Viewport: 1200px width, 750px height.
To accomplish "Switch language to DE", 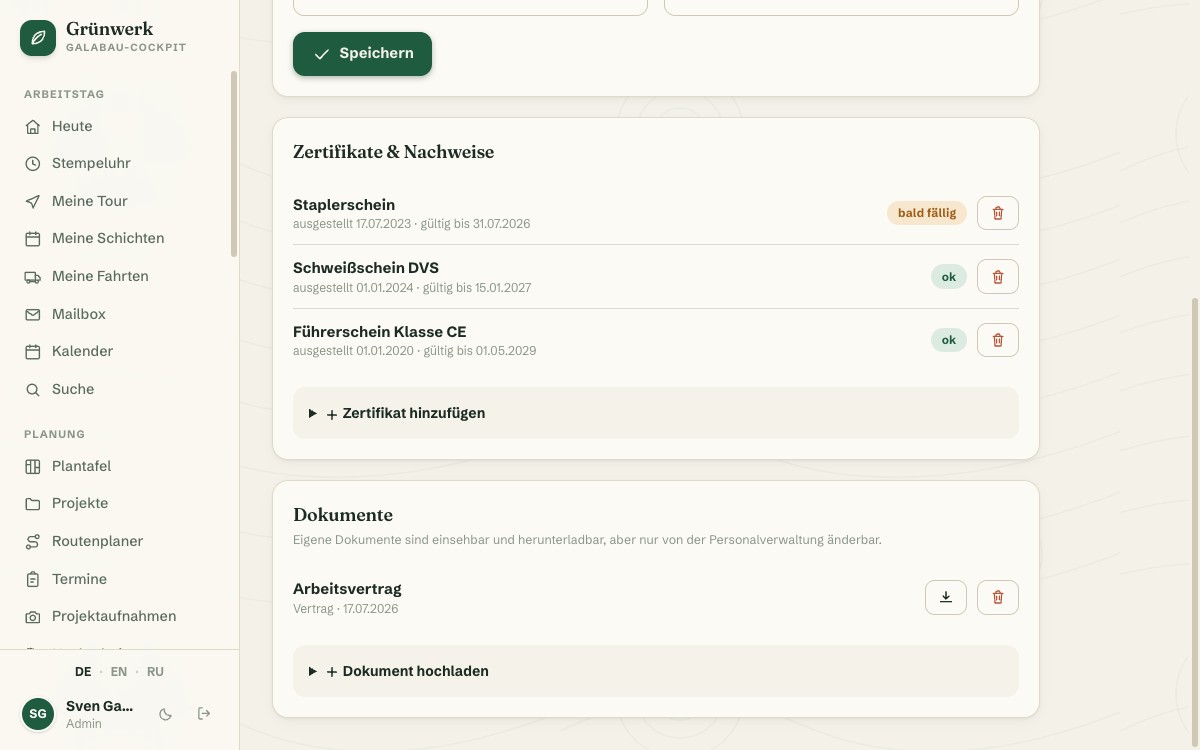I will point(83,672).
